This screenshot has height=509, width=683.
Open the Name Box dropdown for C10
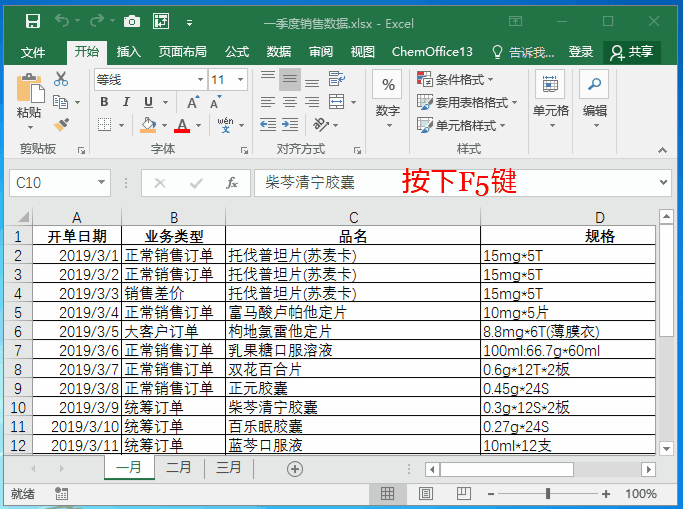(101, 182)
